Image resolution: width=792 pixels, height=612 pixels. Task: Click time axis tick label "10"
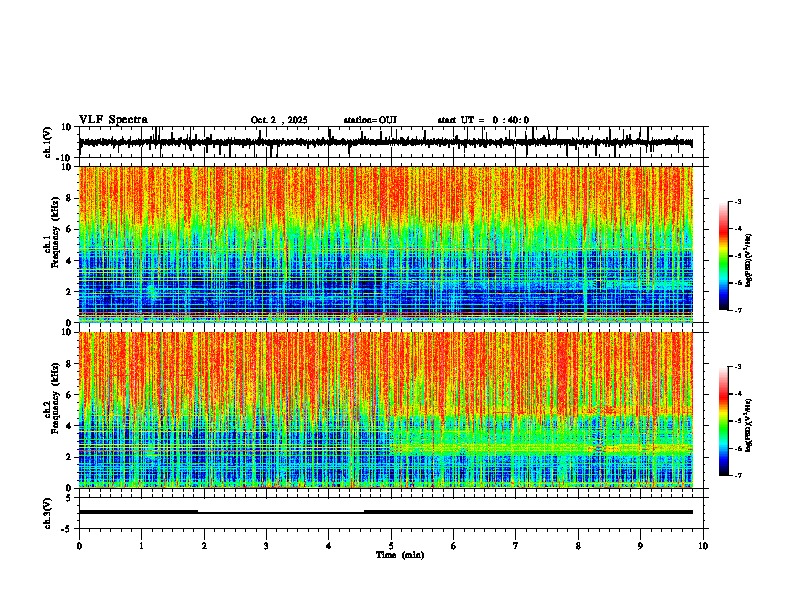(703, 546)
